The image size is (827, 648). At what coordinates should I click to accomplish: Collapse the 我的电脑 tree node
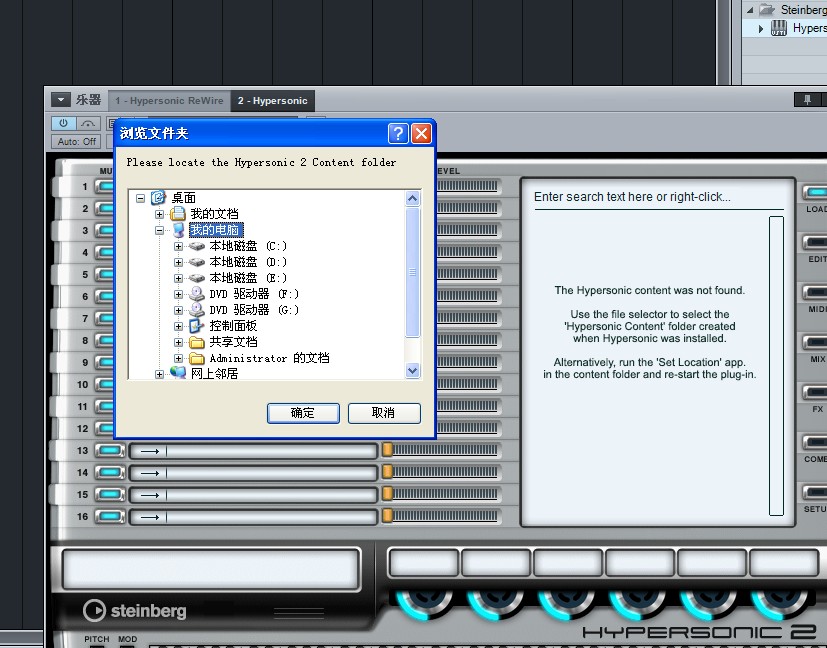coord(159,230)
